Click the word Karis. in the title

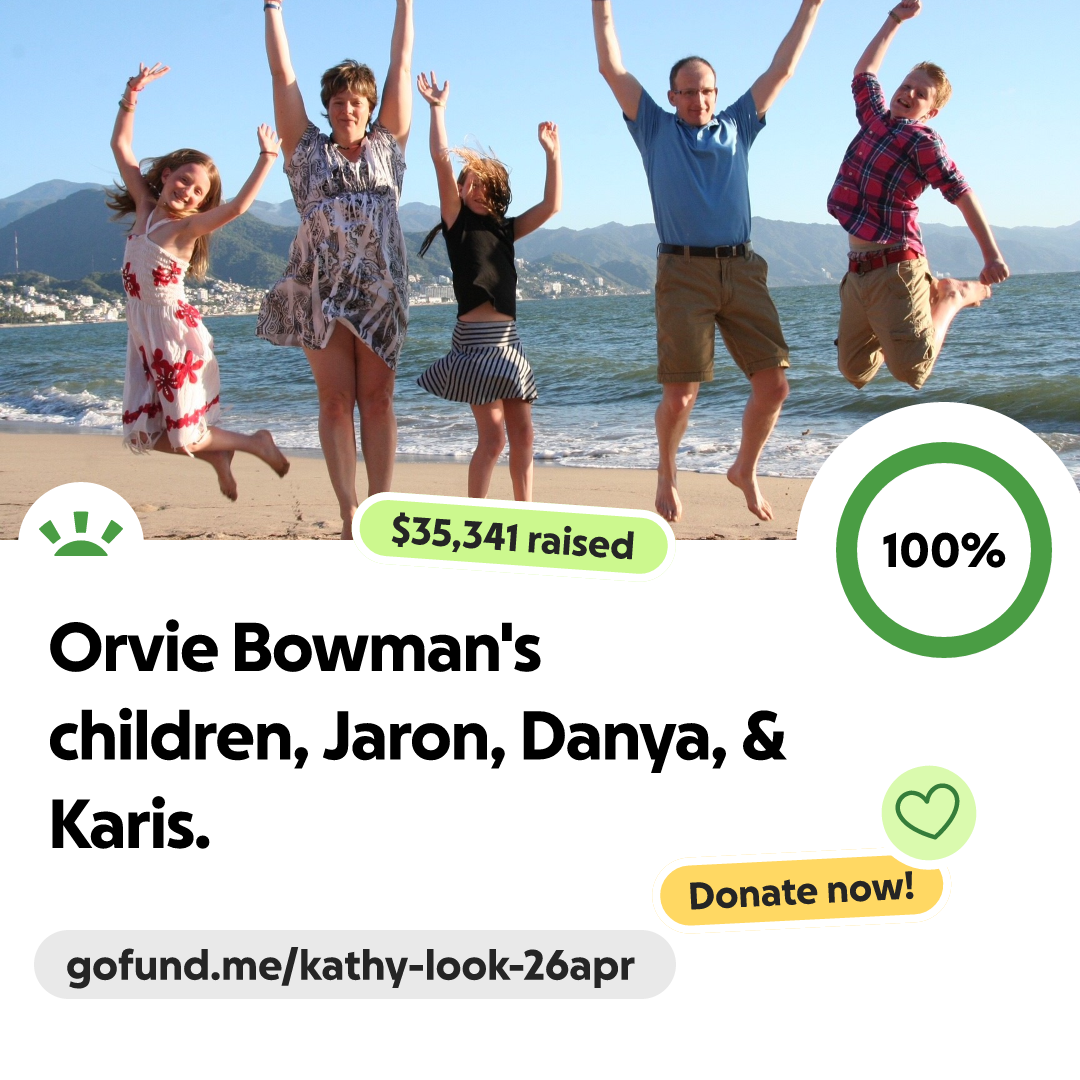click(129, 825)
